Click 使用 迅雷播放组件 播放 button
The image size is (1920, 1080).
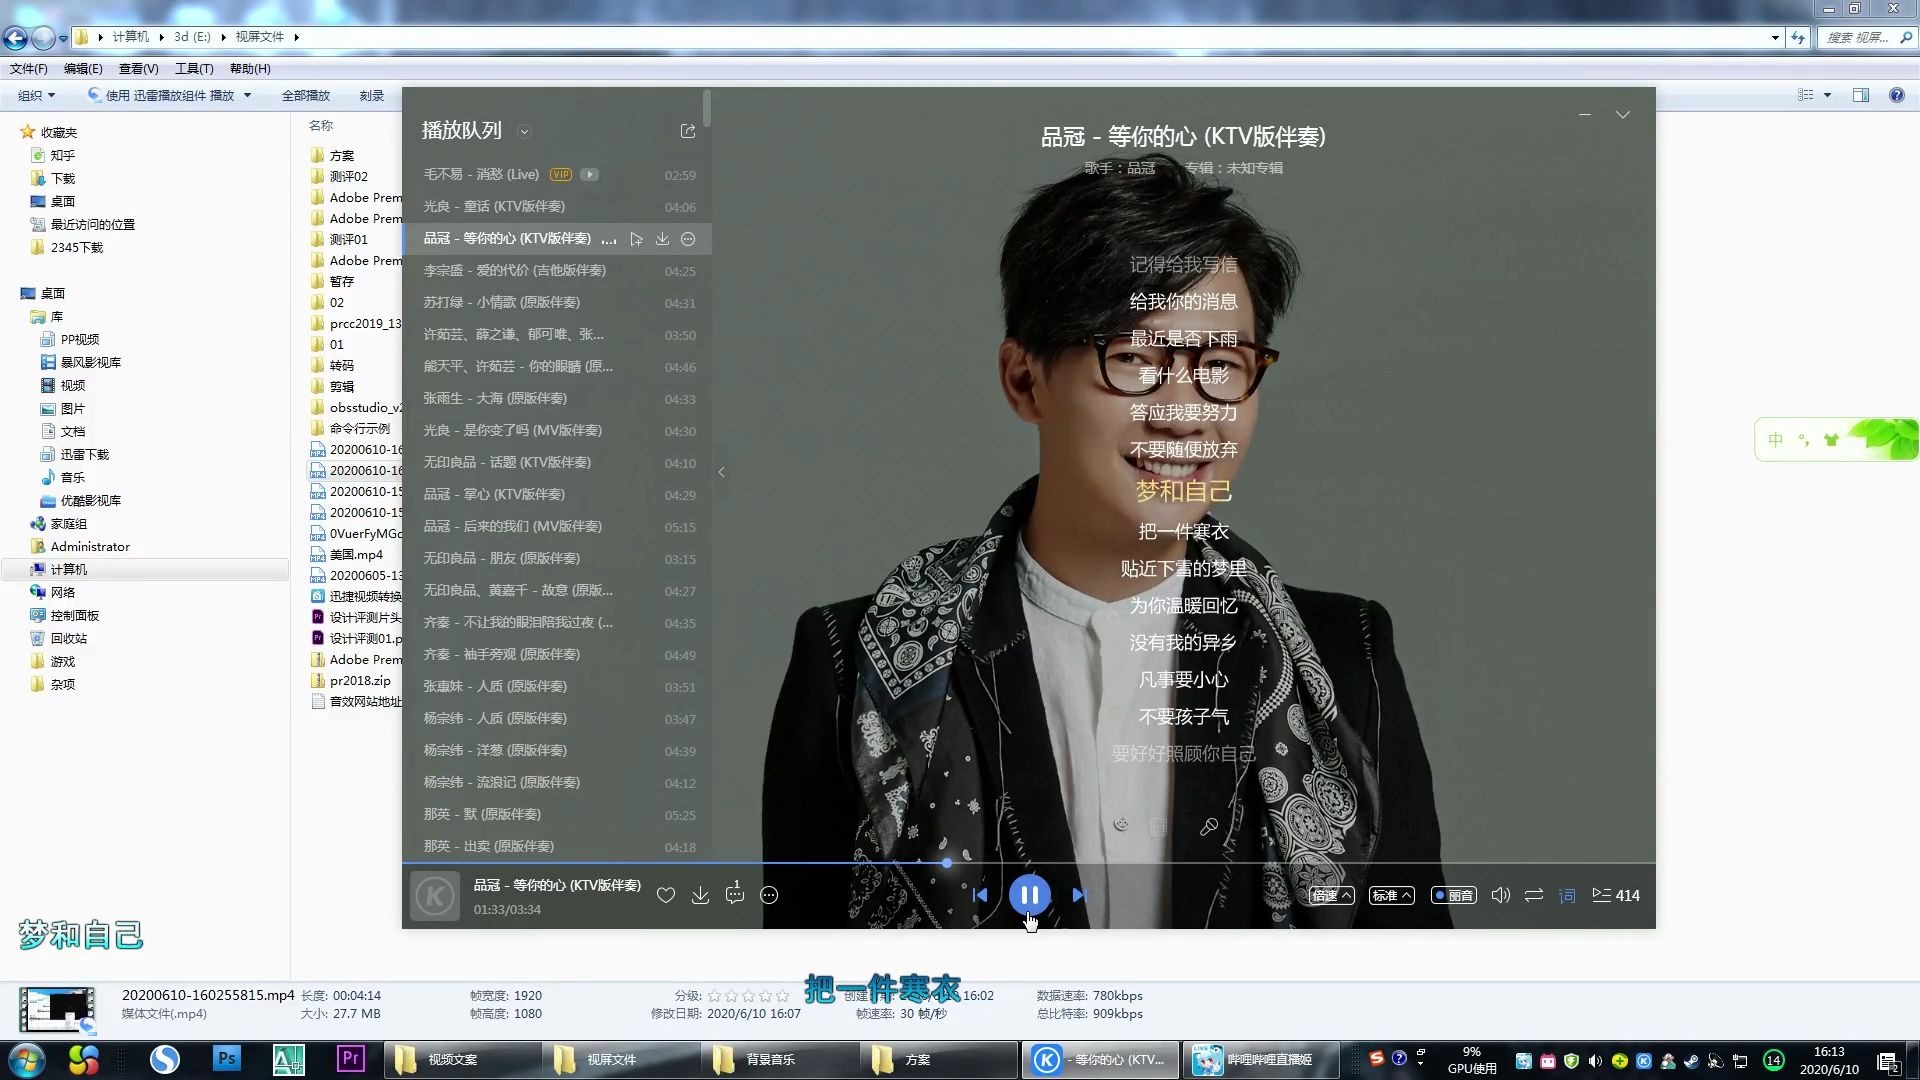pos(160,95)
